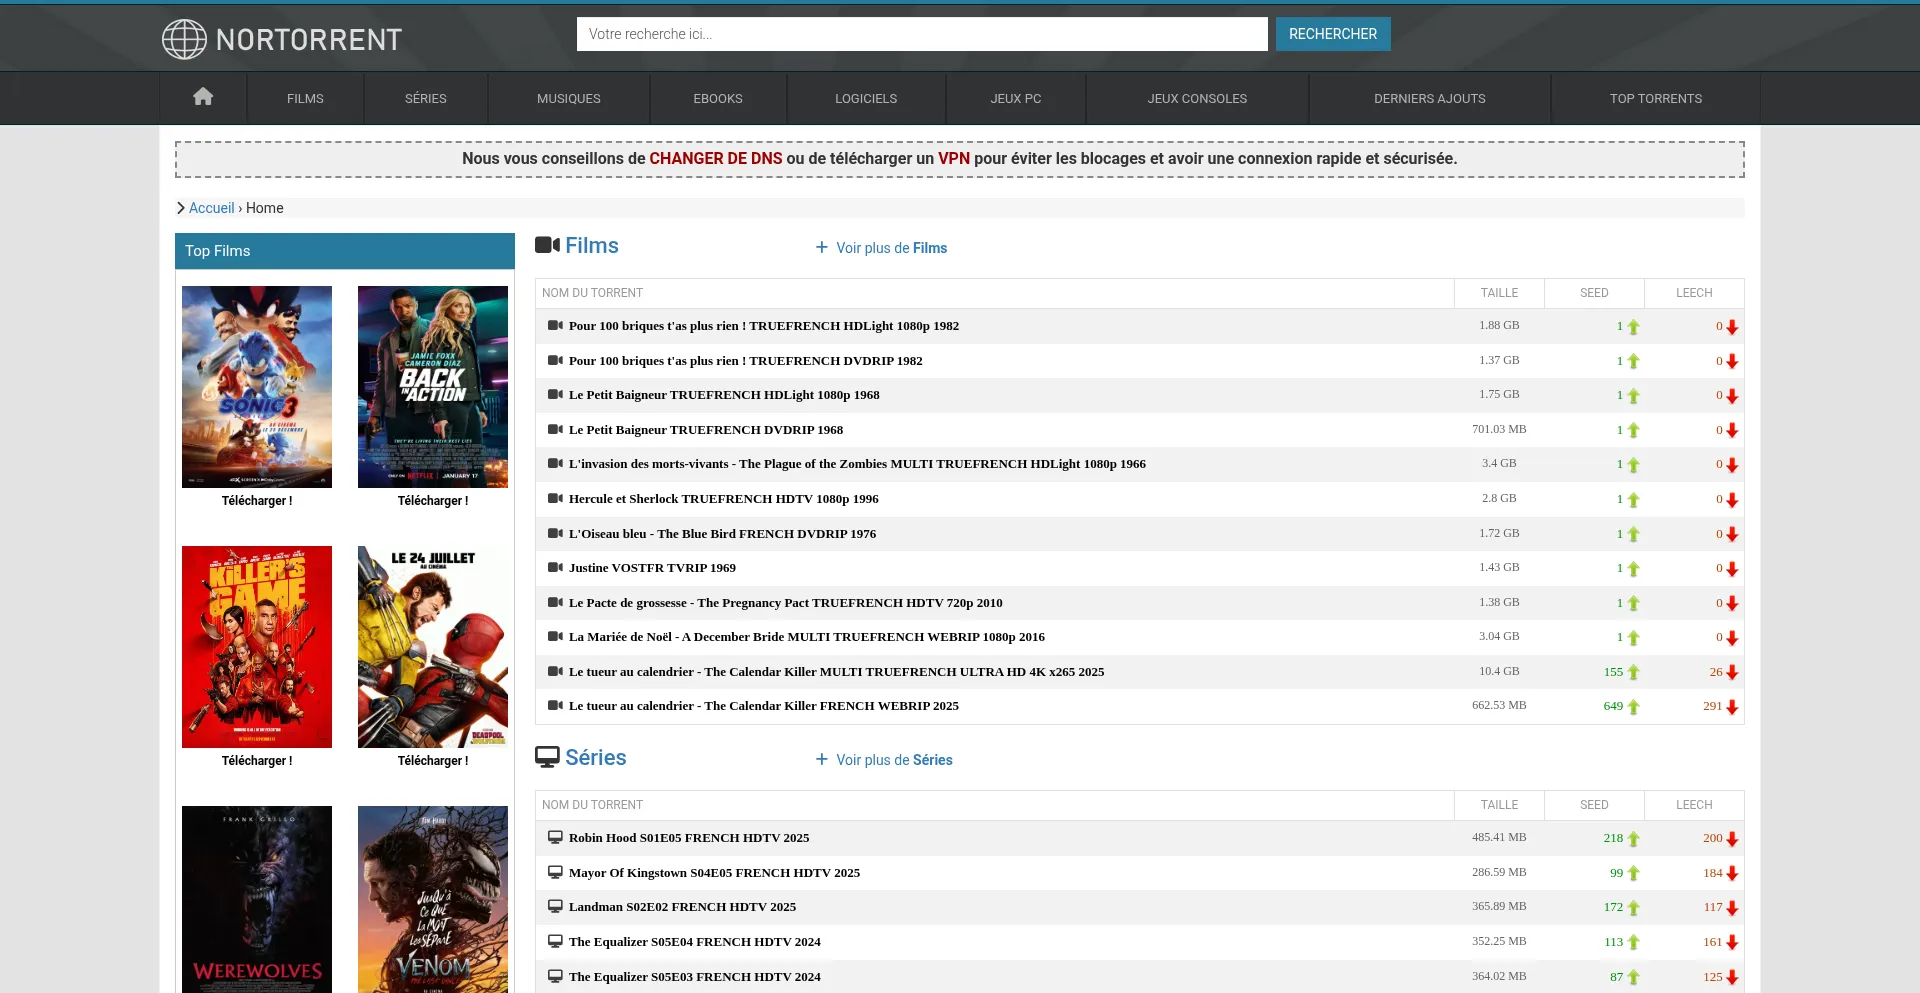
Task: Click monitor icon next to Landman S02E02
Action: point(555,907)
